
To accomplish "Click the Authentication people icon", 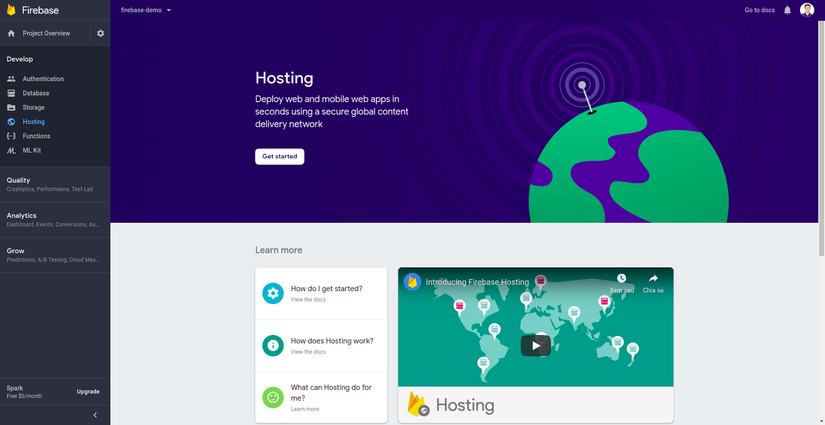I will tap(11, 79).
